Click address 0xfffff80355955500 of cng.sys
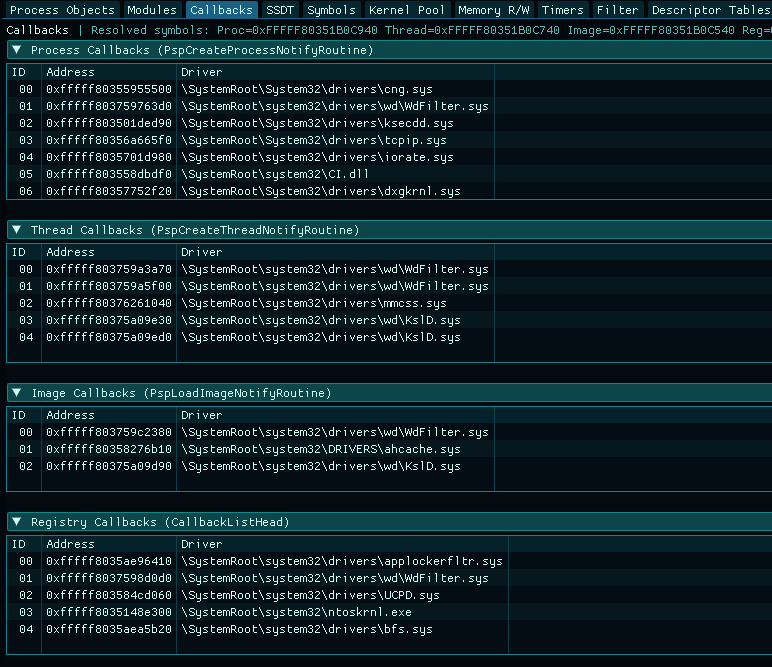This screenshot has height=667, width=772. [x=109, y=89]
